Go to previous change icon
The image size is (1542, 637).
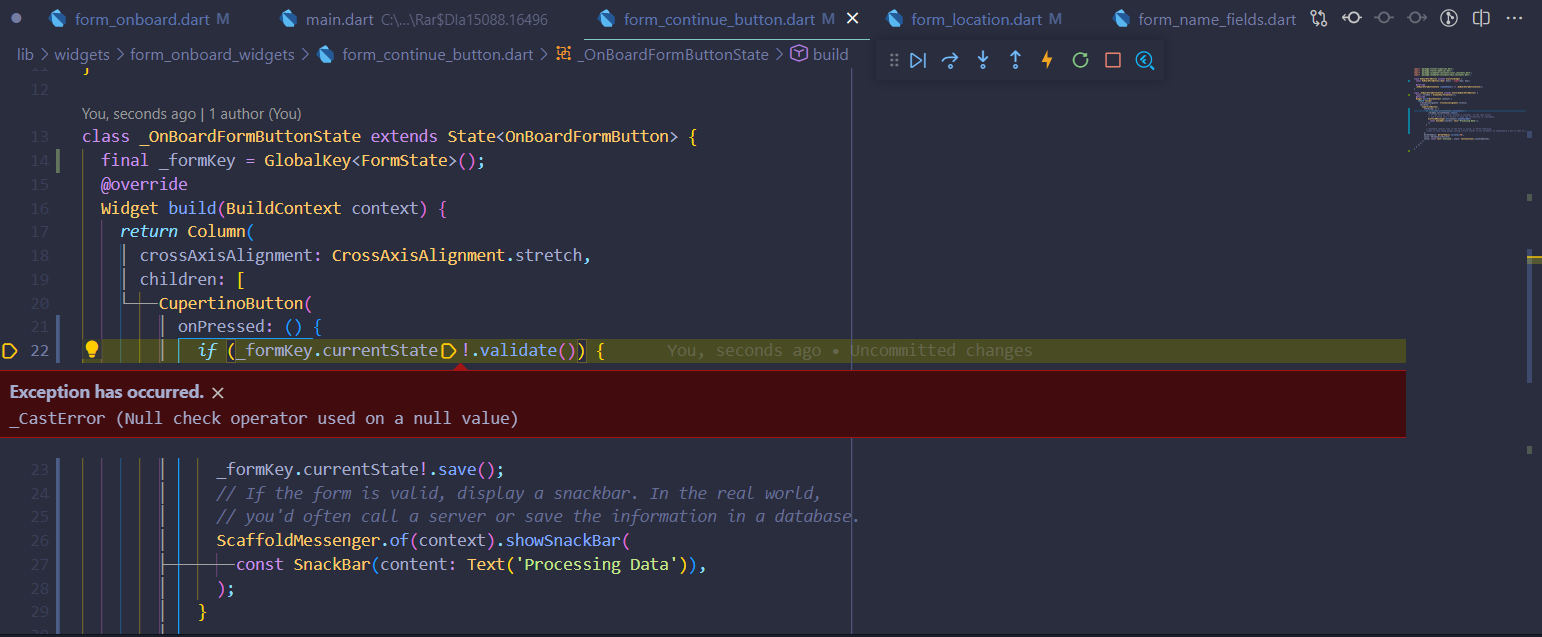click(1352, 18)
